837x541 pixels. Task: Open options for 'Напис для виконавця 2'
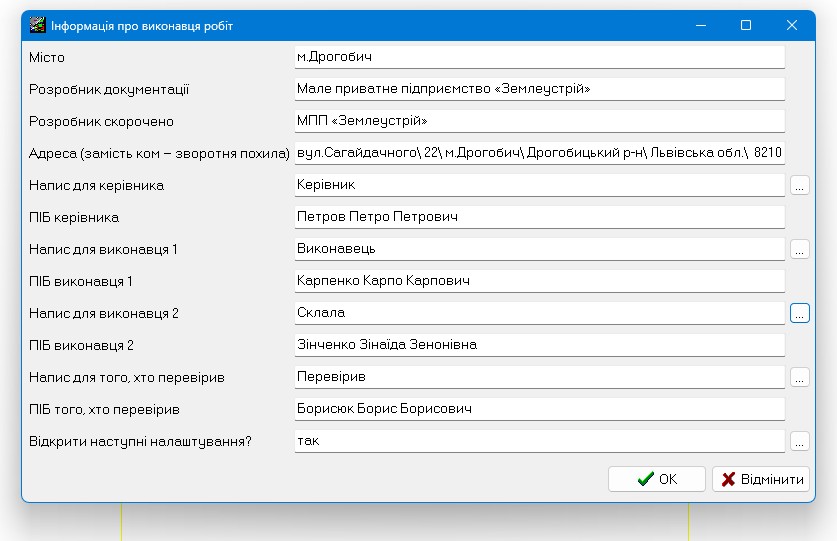(799, 313)
